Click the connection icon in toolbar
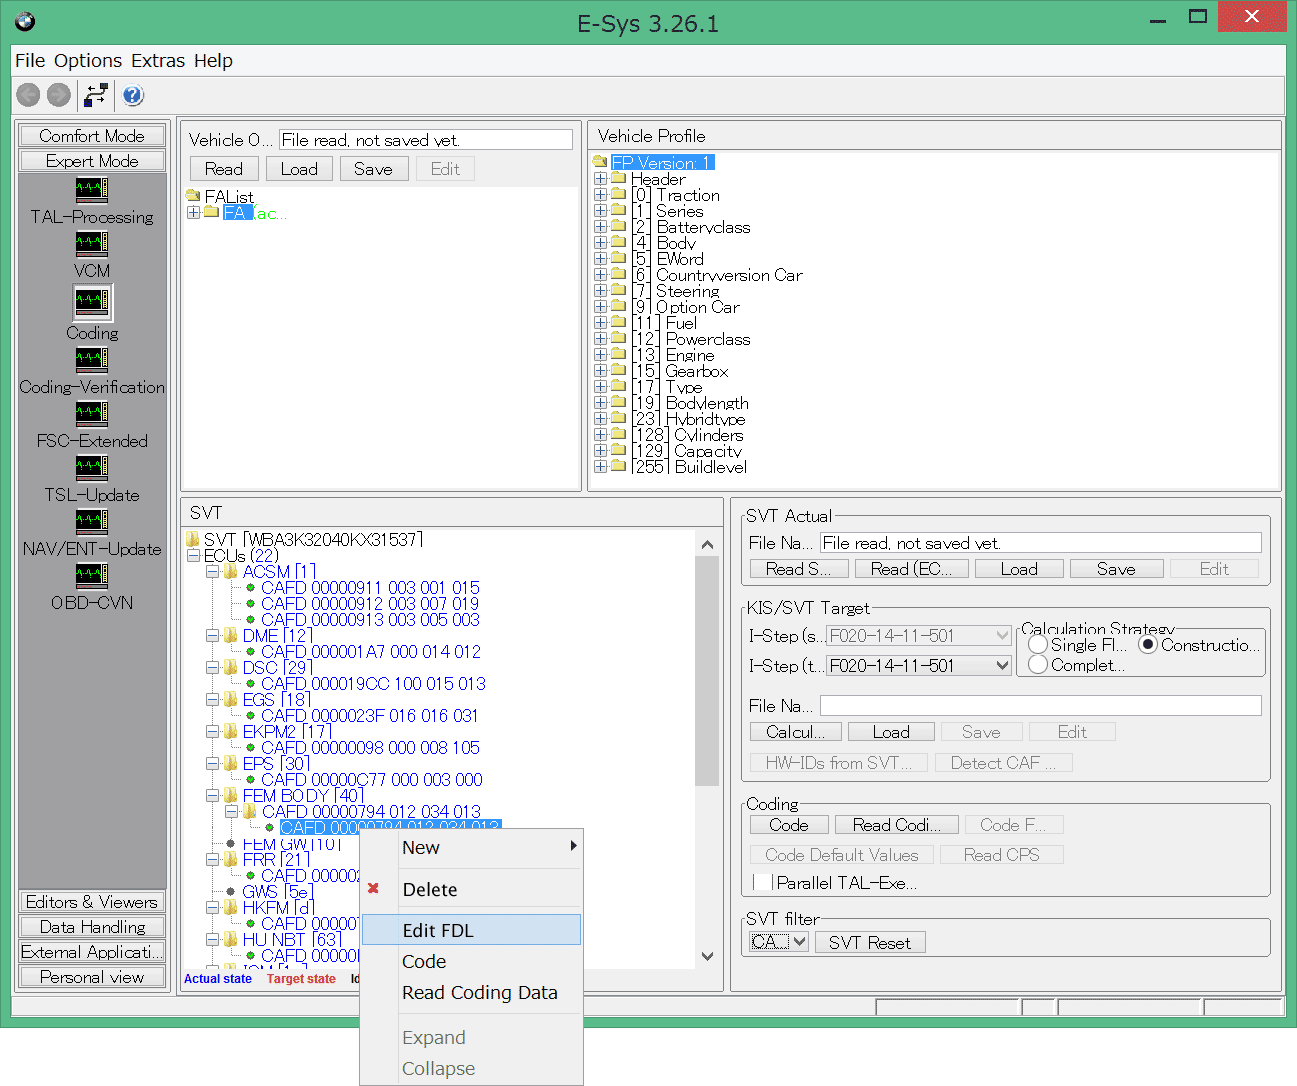The height and width of the screenshot is (1086, 1297). (96, 95)
